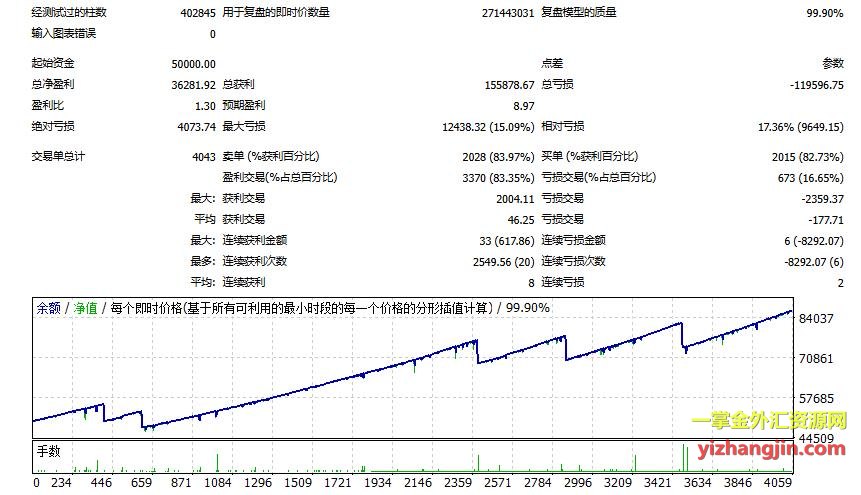Click the 余额 legend label above the chart

click(x=47, y=308)
